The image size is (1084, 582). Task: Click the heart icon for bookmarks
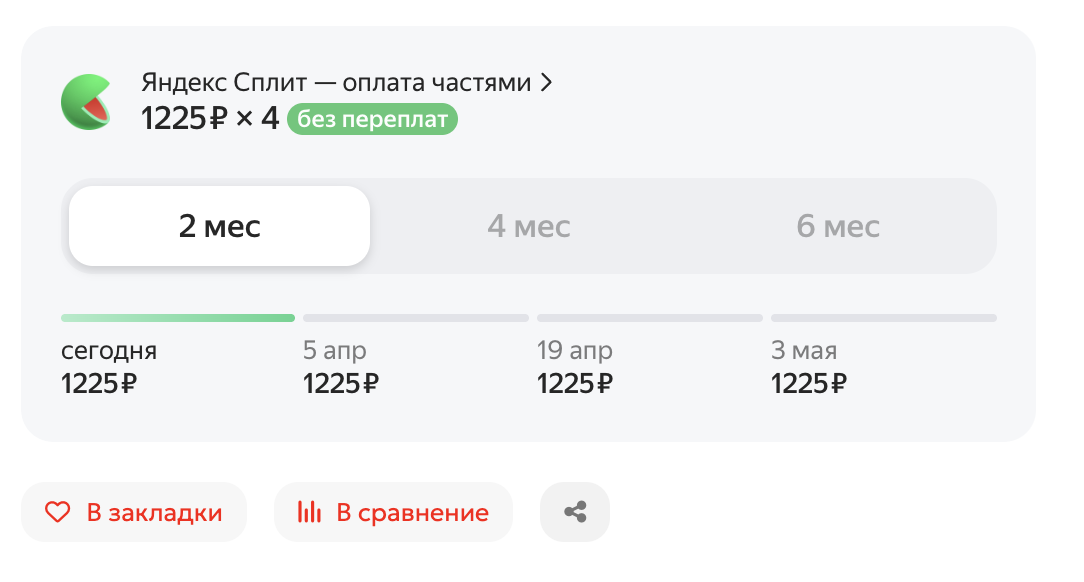58,513
